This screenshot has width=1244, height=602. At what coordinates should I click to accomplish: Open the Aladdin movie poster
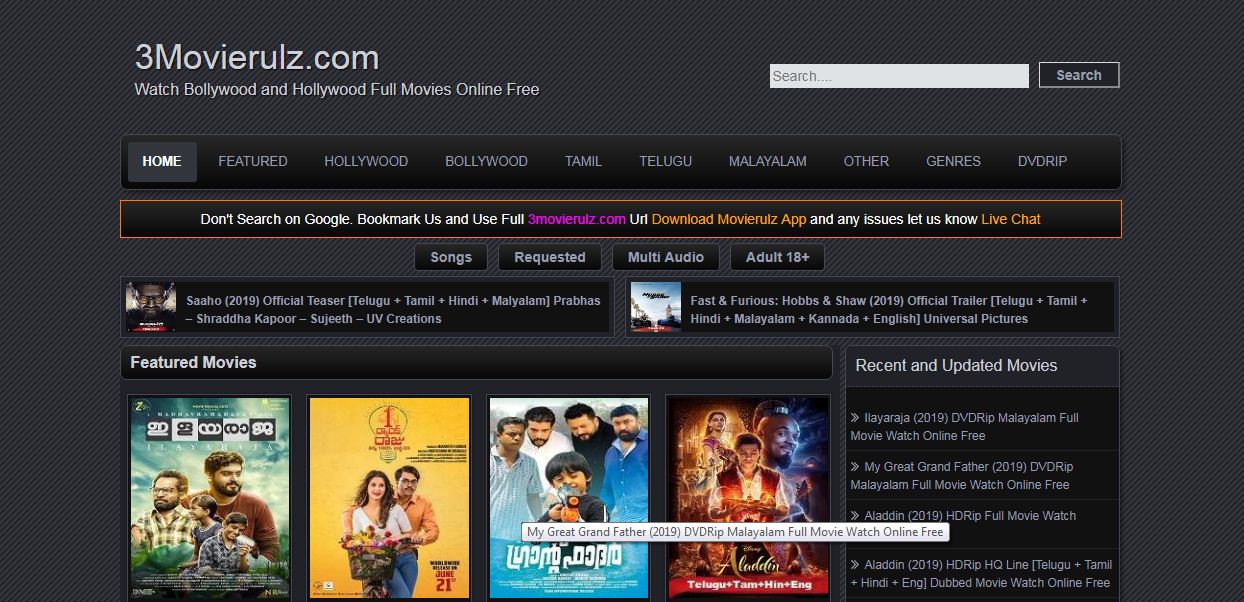748,498
